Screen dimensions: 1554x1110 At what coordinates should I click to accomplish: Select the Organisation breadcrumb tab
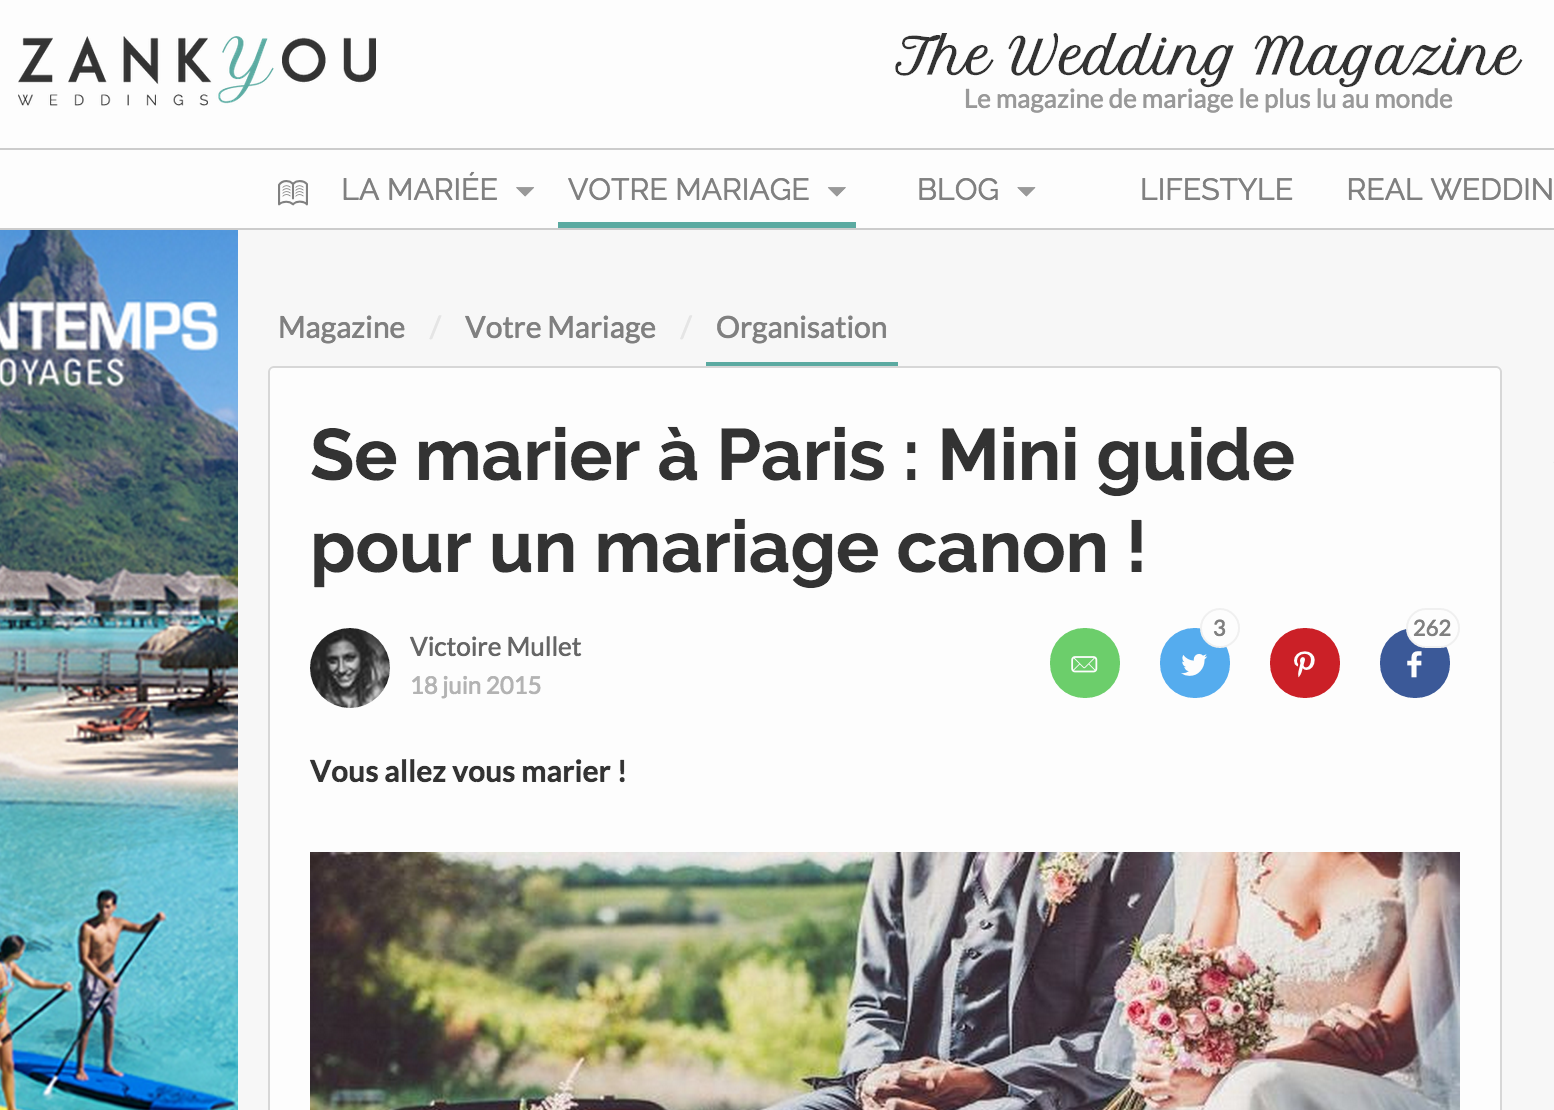802,328
